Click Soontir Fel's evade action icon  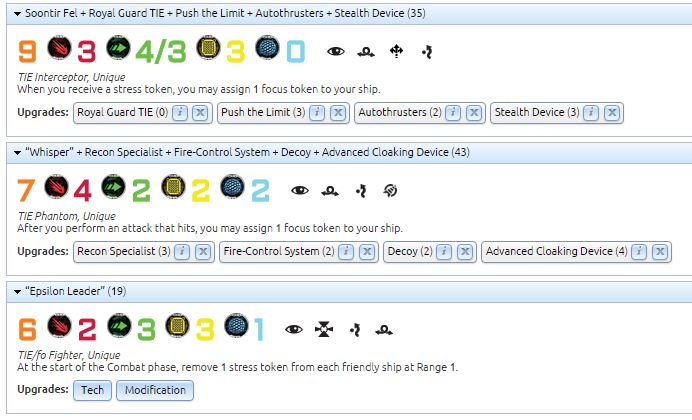tap(427, 52)
